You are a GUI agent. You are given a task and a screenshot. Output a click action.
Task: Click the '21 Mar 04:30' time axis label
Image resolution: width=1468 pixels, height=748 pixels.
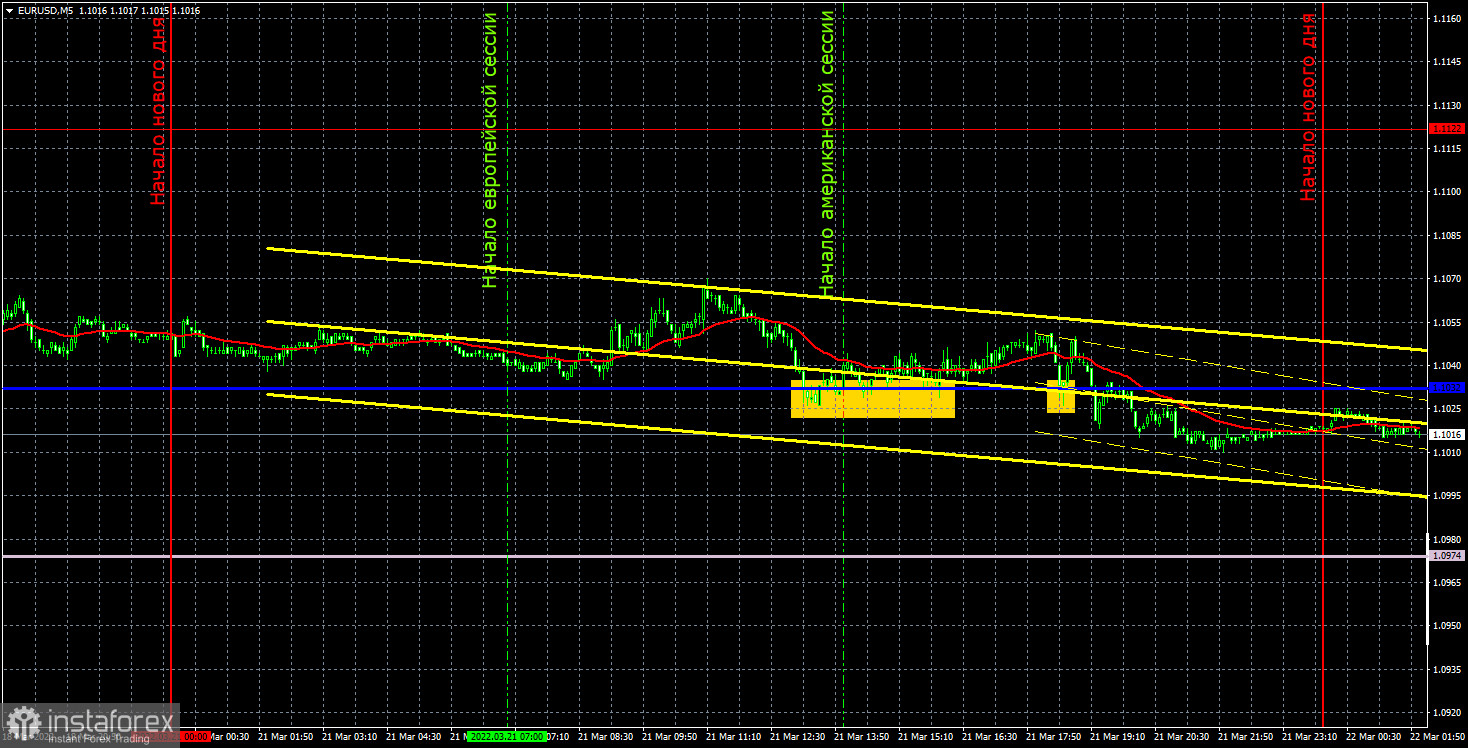(413, 736)
